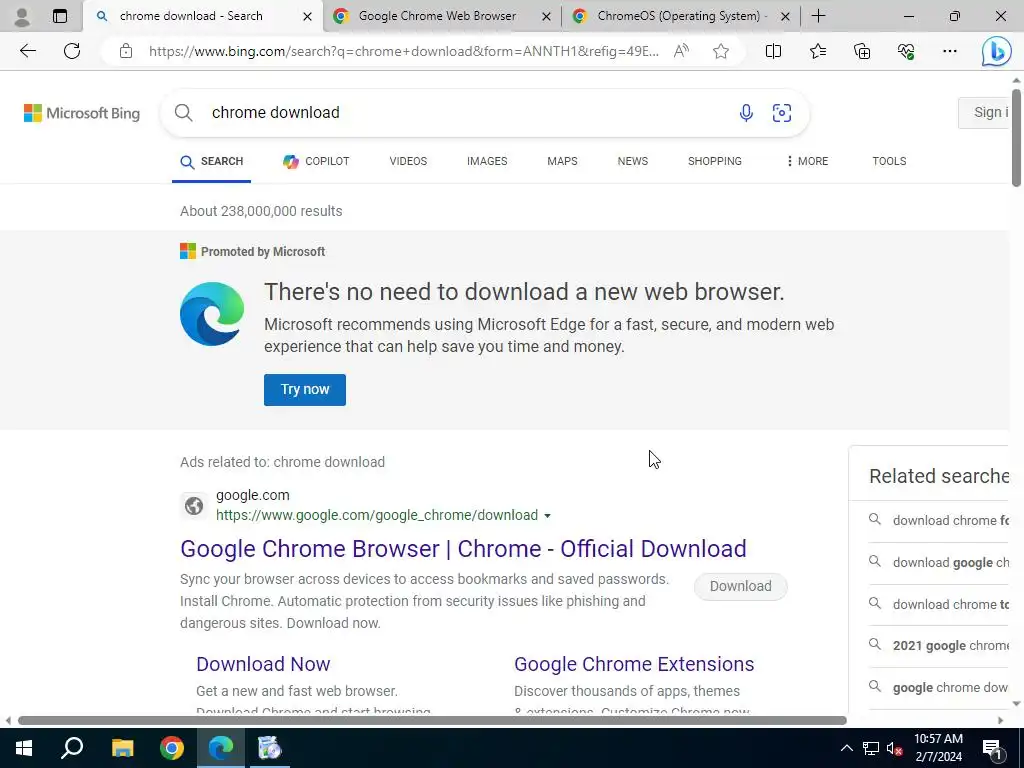Click the magnifier icon in search box
The width and height of the screenshot is (1024, 768).
click(184, 112)
